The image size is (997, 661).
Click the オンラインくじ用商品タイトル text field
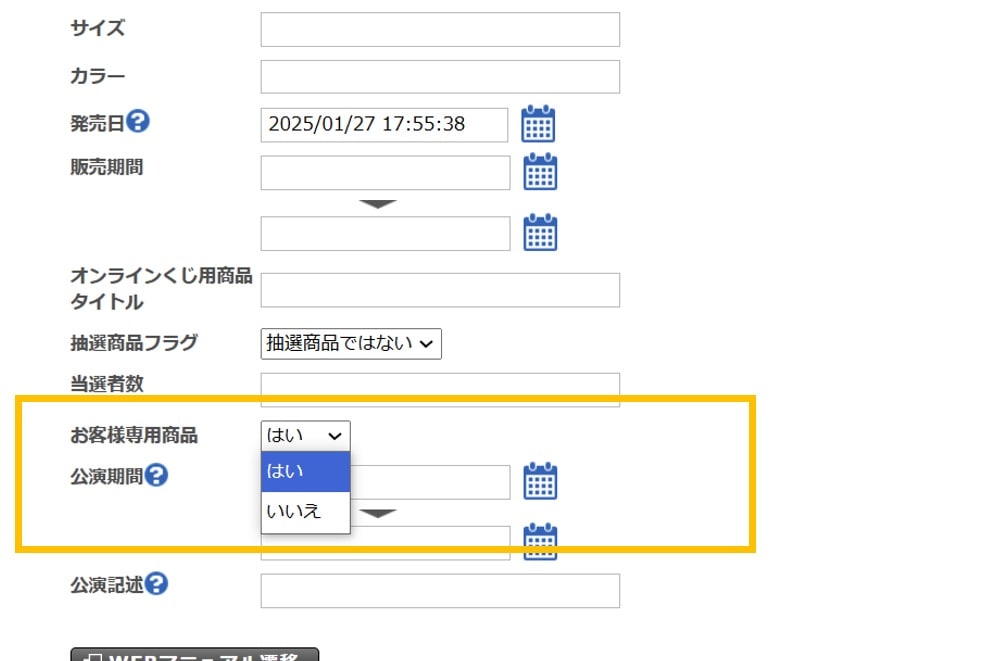[440, 289]
